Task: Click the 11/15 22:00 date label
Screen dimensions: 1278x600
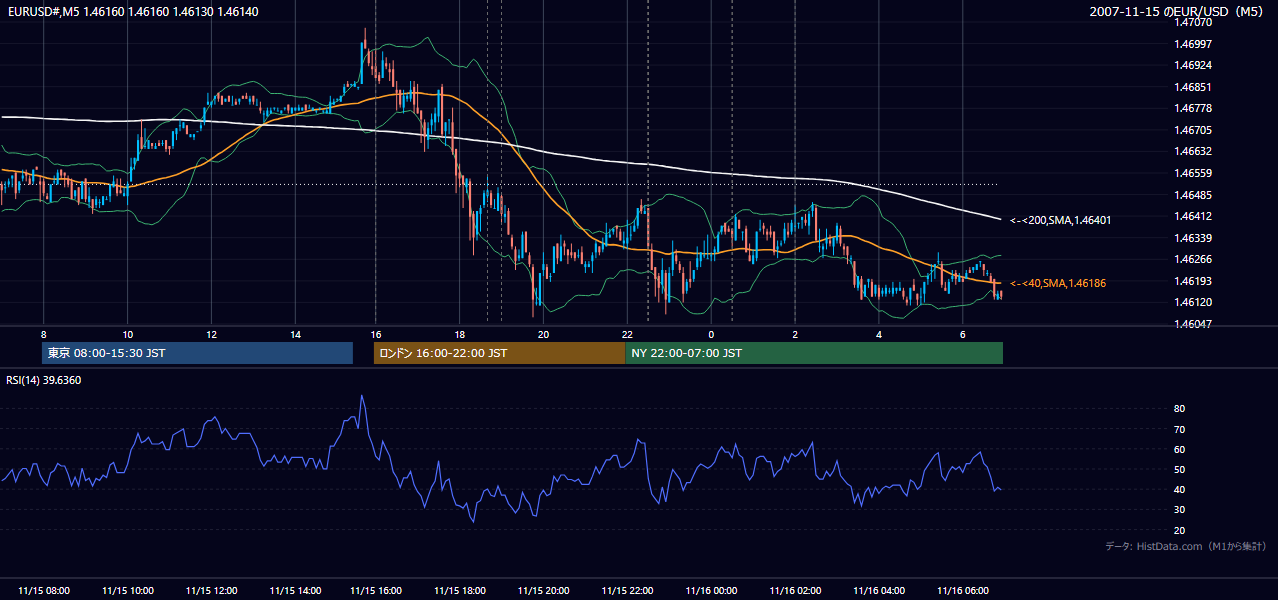Action: pyautogui.click(x=627, y=591)
